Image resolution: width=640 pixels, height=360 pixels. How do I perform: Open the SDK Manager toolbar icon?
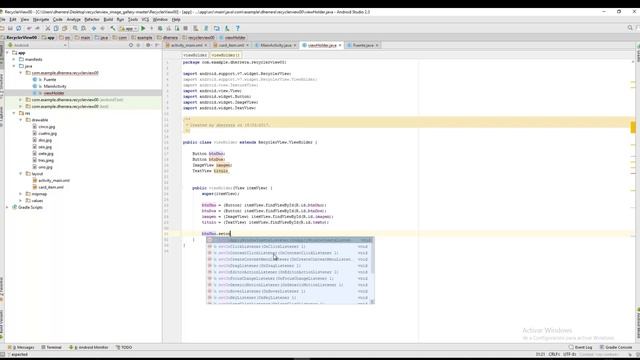tap(227, 28)
